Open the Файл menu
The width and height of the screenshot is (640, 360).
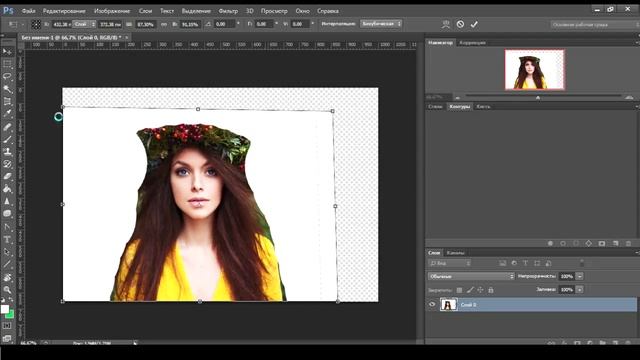[28, 11]
